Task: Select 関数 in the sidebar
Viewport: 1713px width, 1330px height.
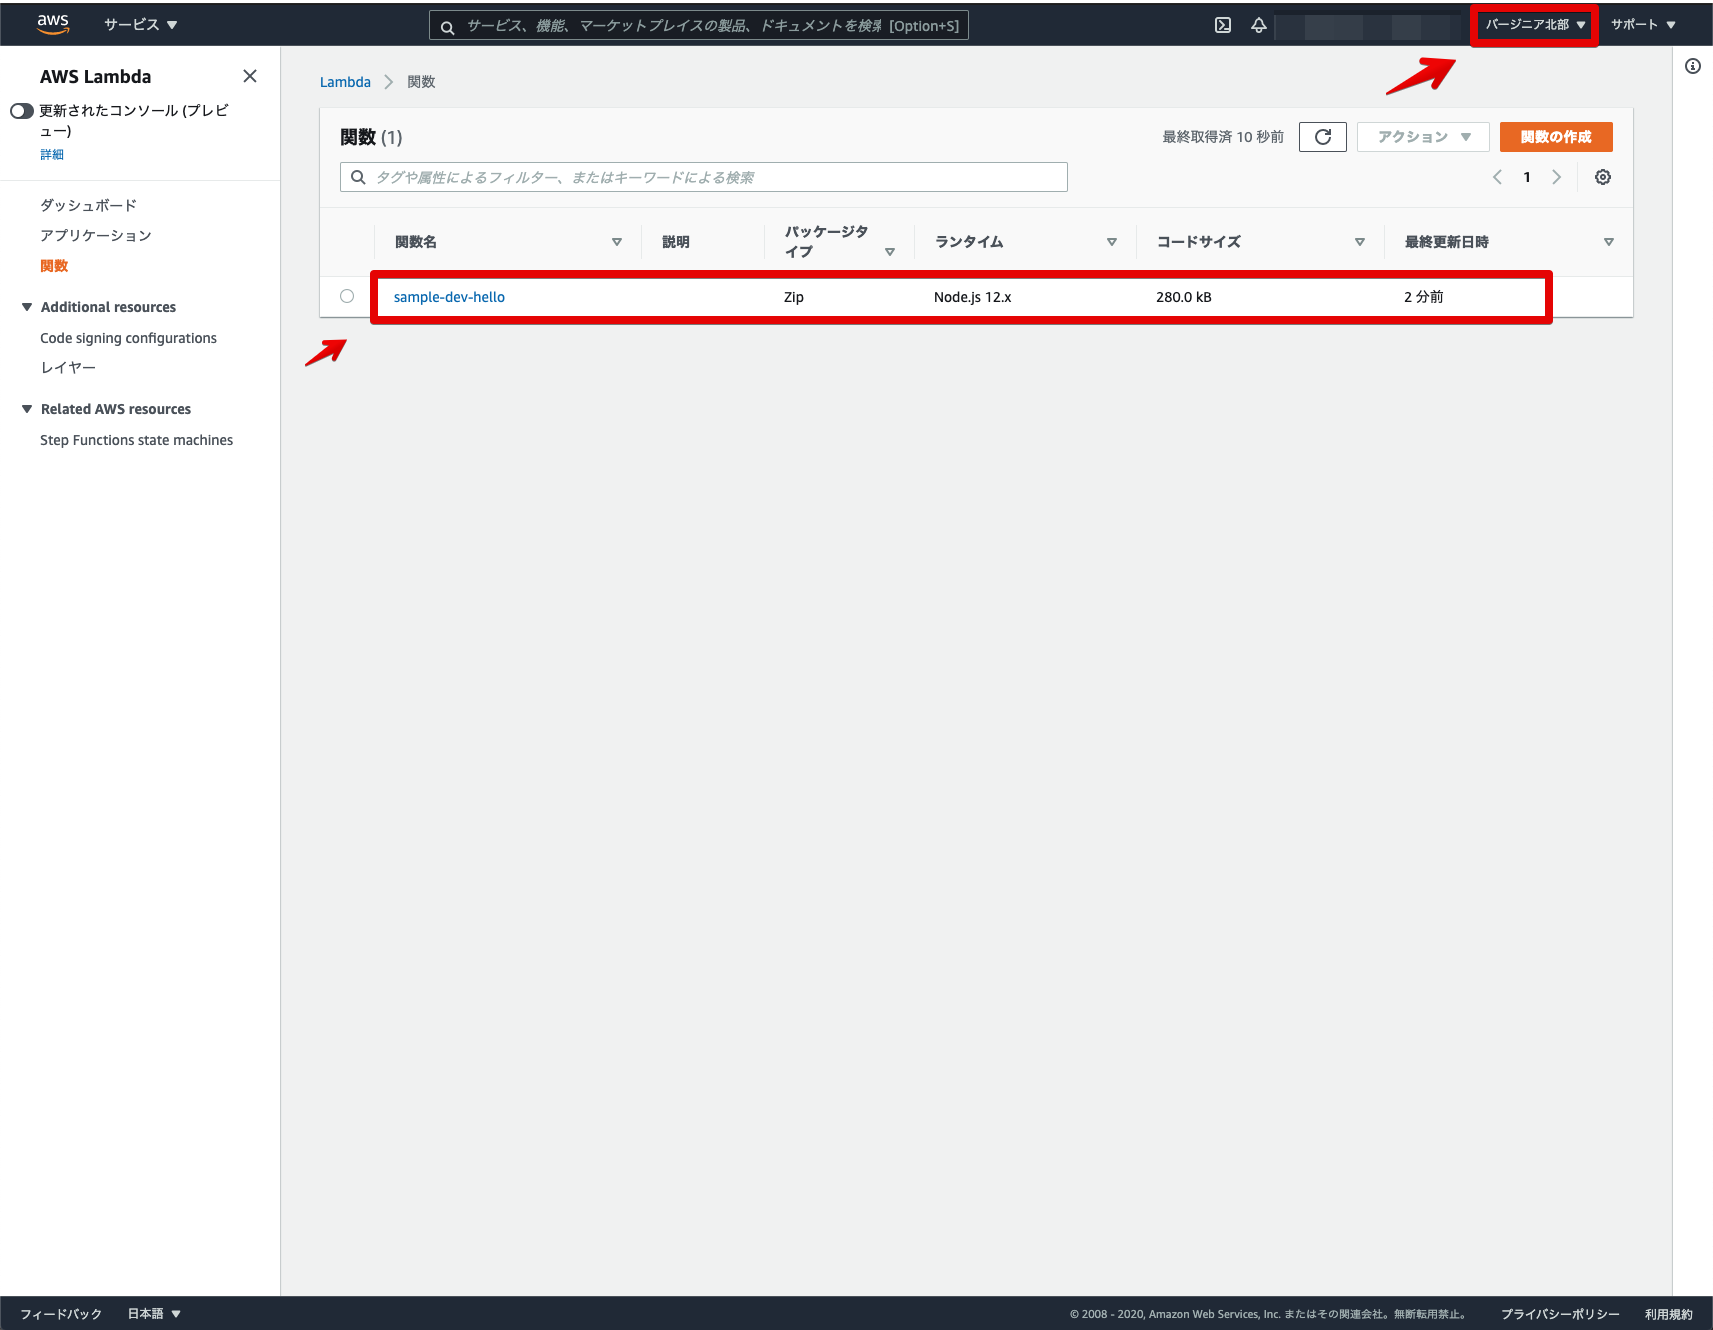Action: tap(54, 266)
